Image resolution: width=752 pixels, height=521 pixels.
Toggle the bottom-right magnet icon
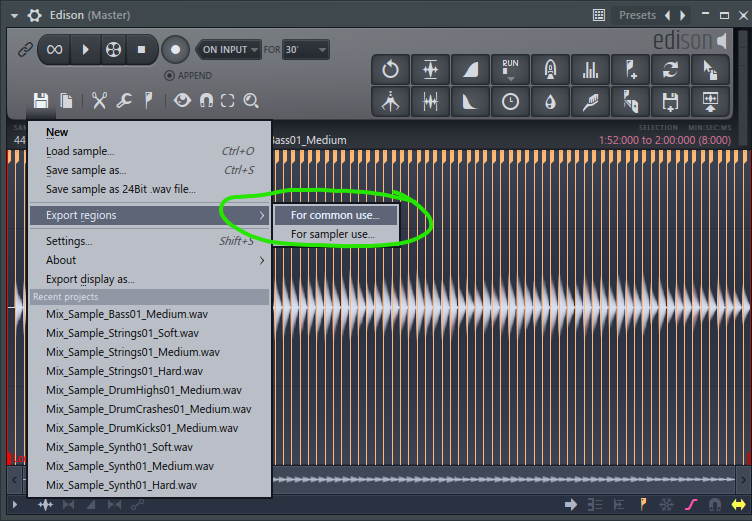point(715,505)
